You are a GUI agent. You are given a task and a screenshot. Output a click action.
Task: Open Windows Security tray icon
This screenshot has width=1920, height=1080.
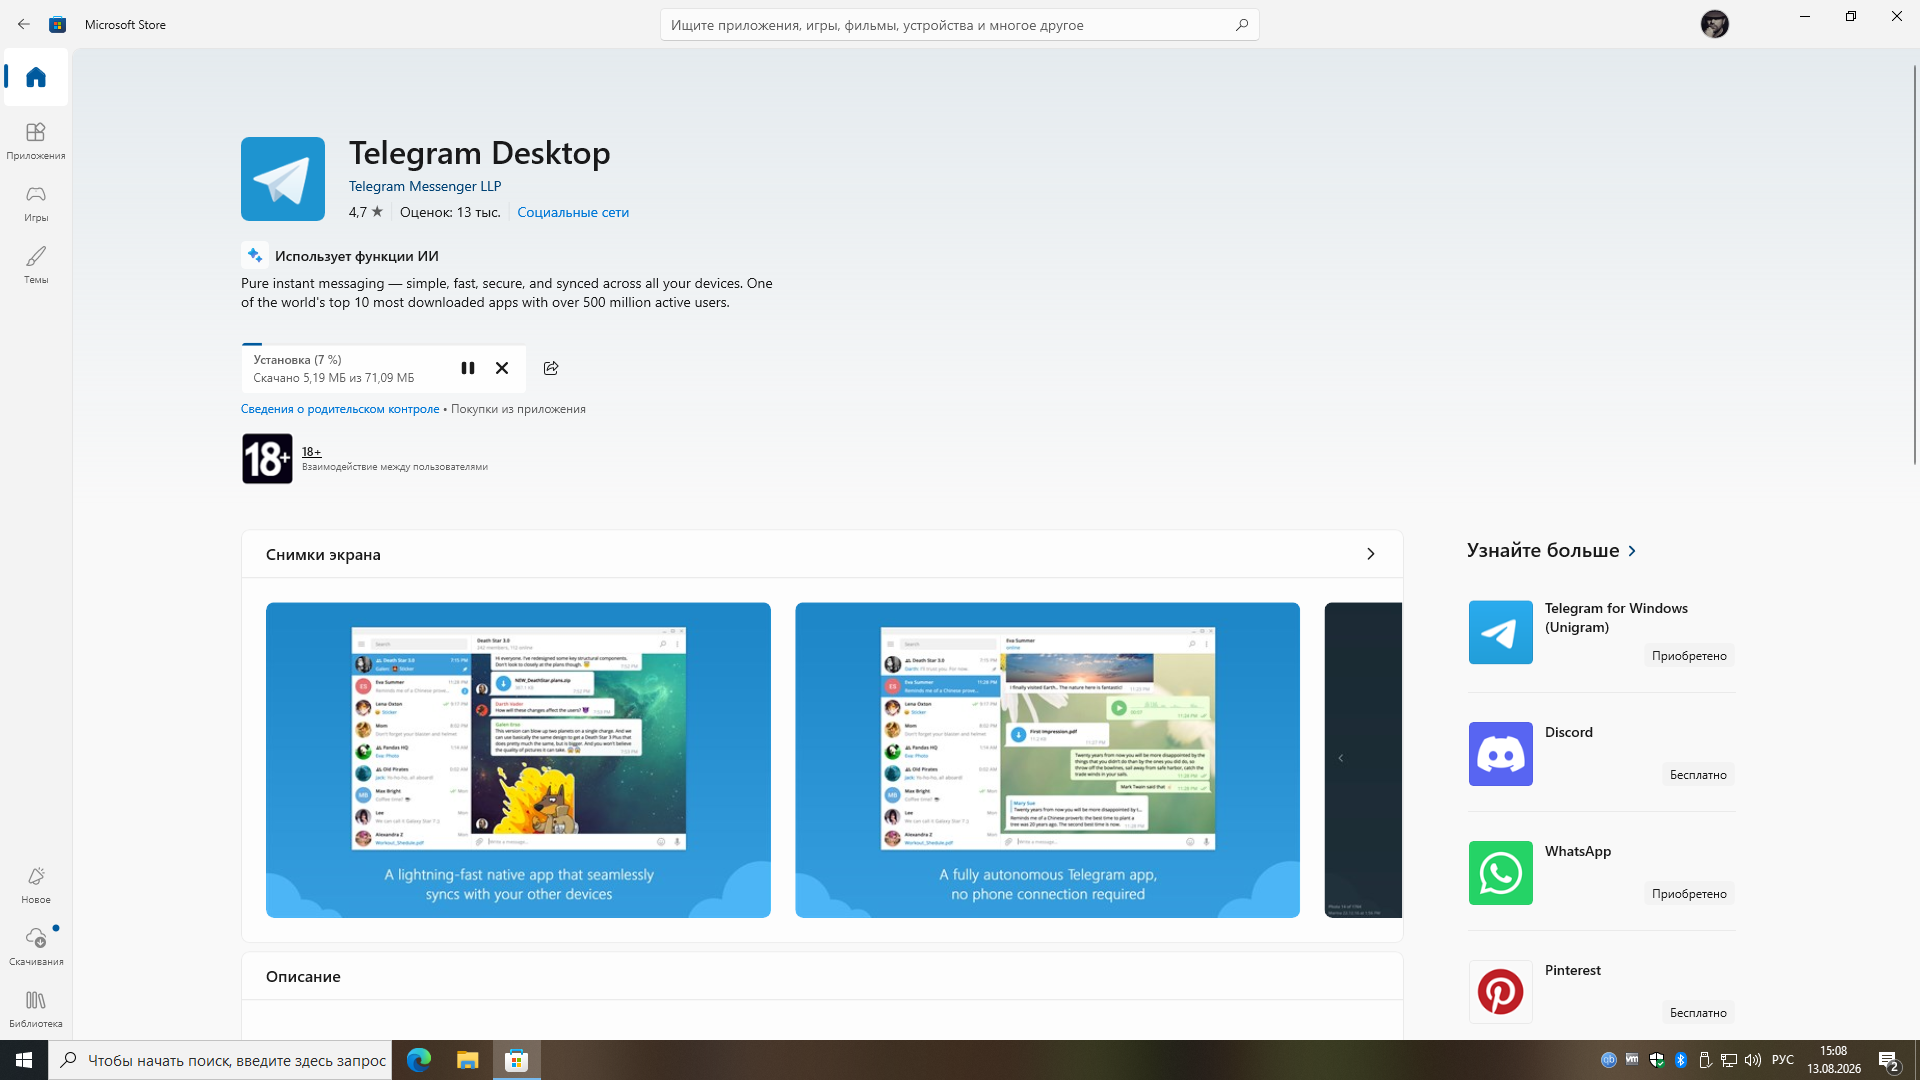(x=1657, y=1060)
